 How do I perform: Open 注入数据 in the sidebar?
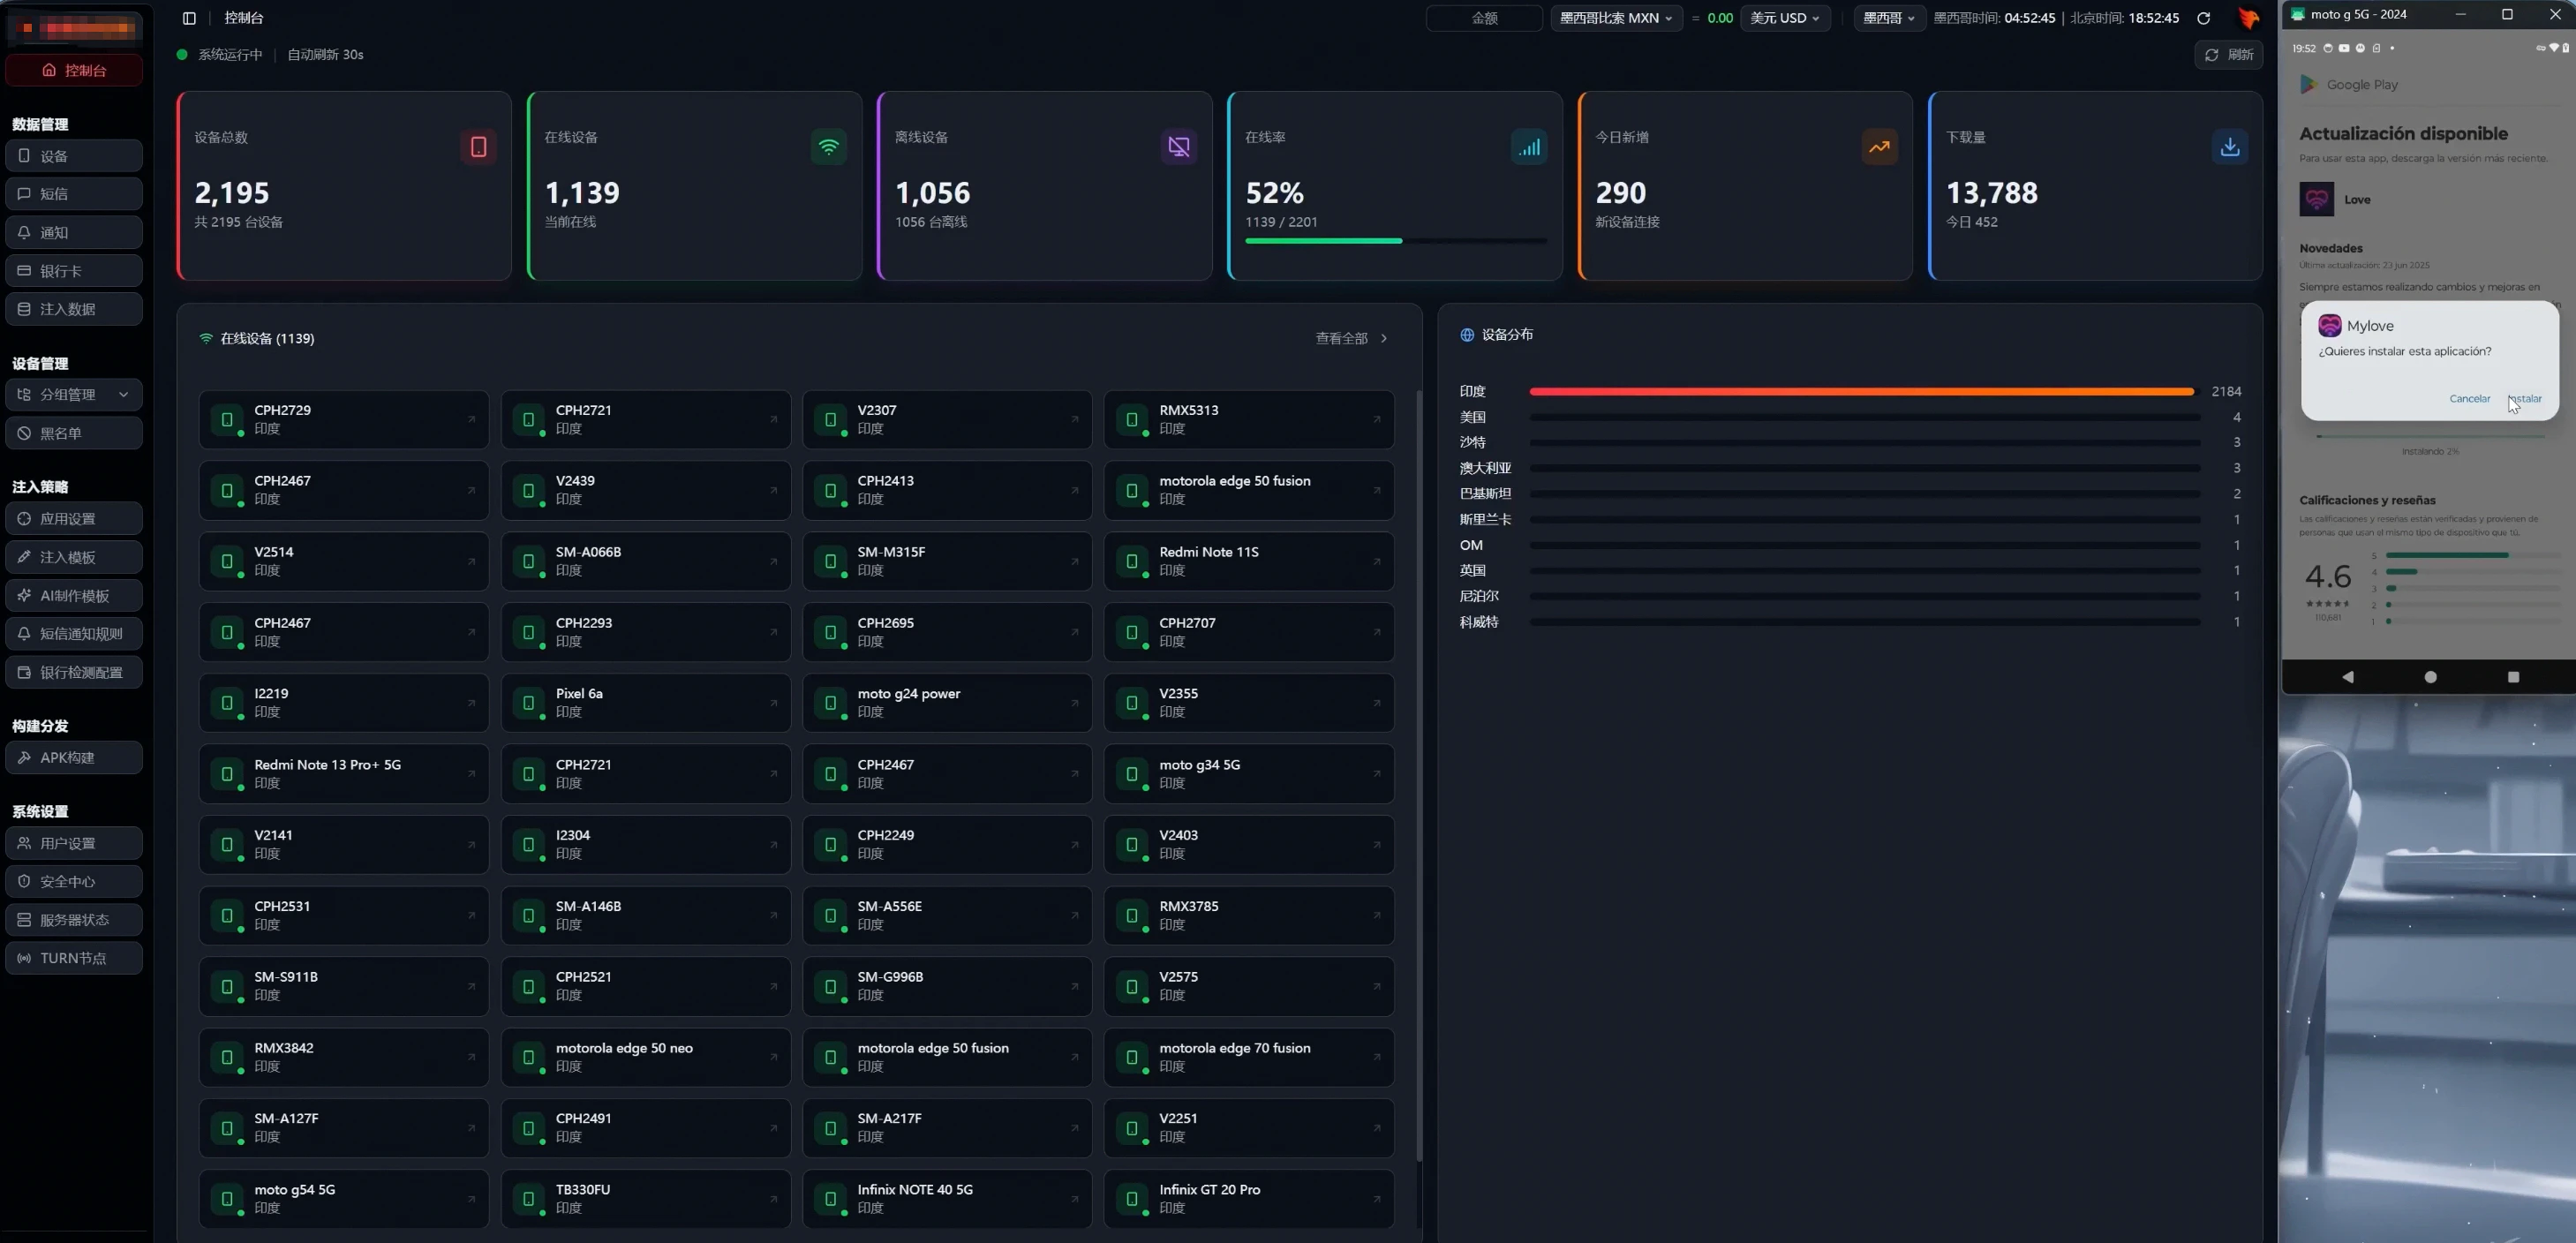coord(74,309)
